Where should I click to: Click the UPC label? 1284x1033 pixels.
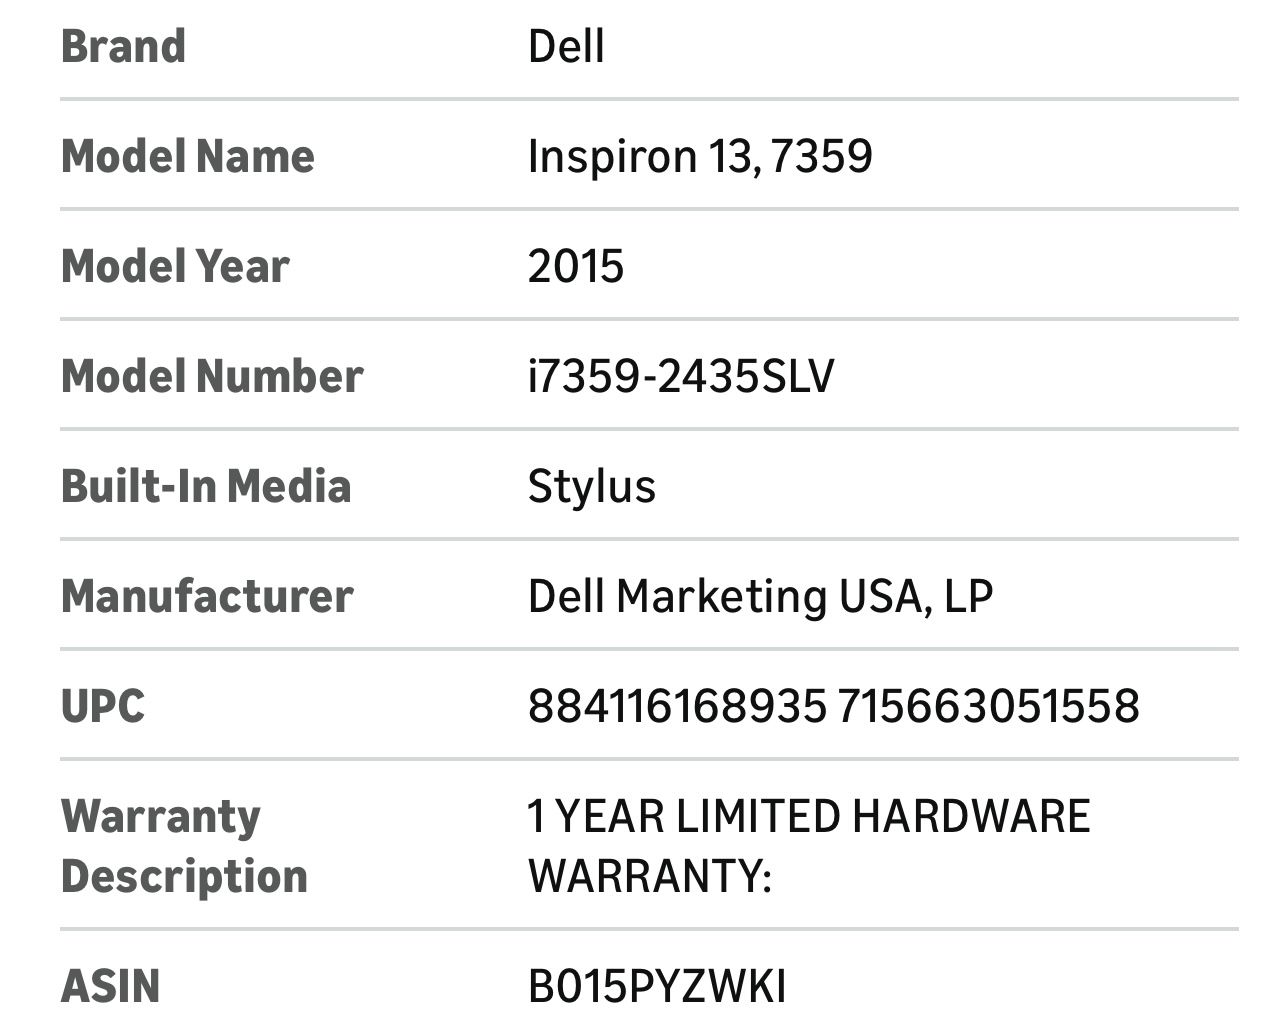point(103,706)
